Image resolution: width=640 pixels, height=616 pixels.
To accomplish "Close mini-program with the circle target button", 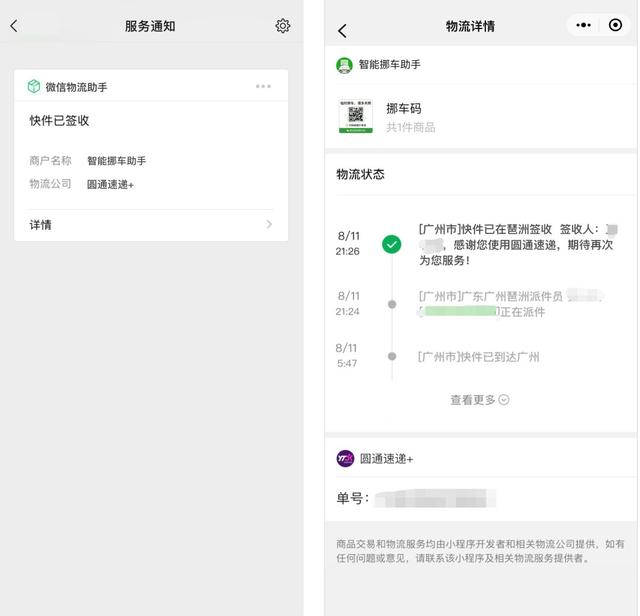I will (x=615, y=25).
